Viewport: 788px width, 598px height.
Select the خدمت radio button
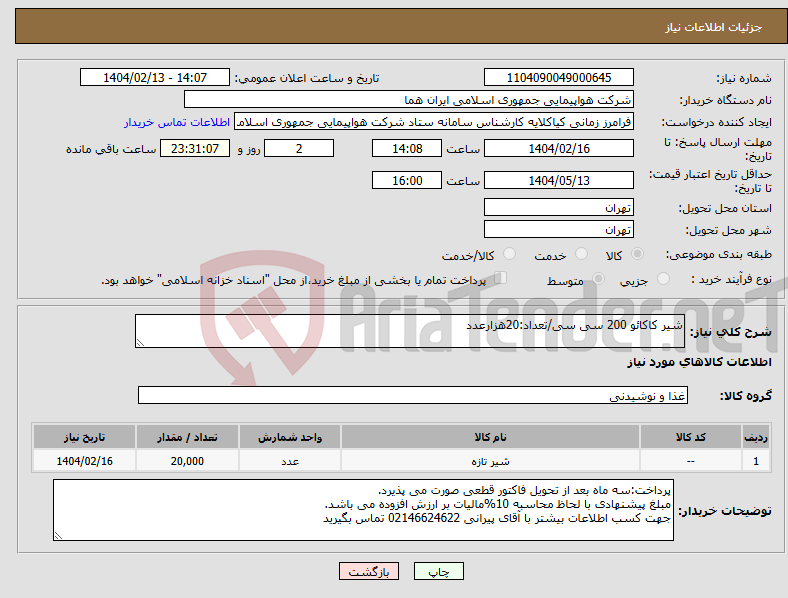[x=581, y=254]
